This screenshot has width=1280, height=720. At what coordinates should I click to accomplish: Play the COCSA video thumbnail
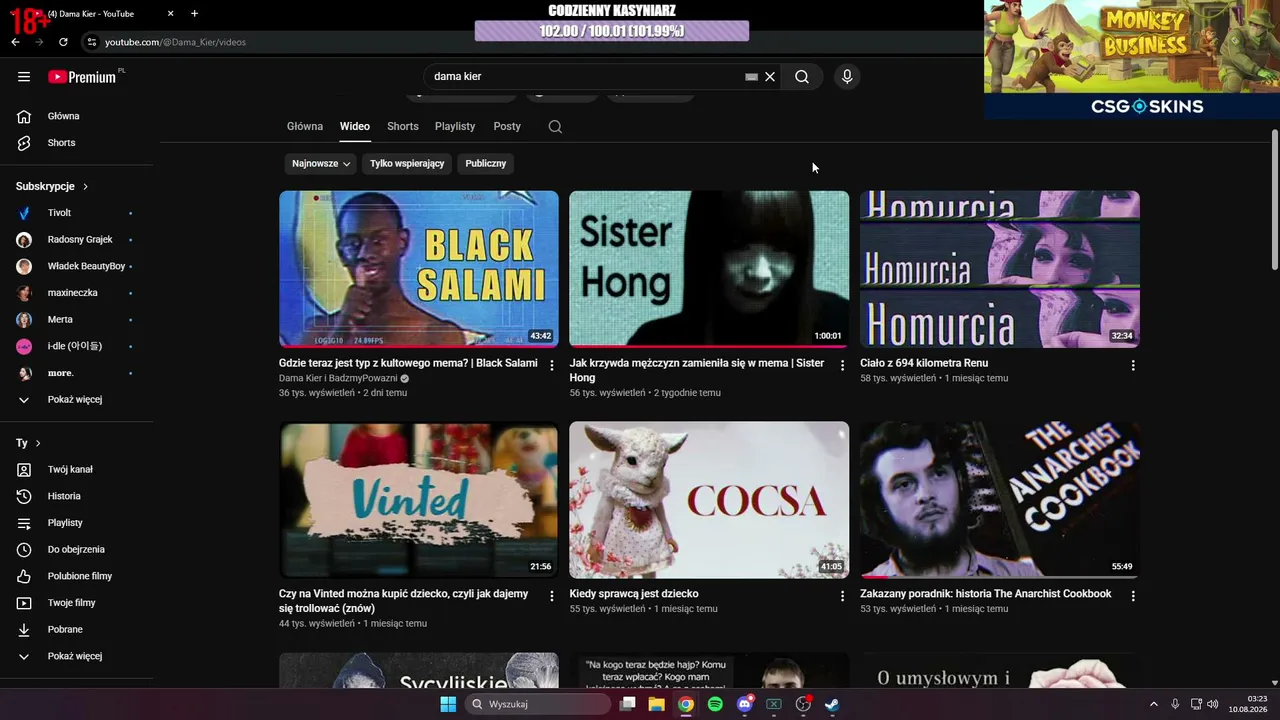(x=709, y=500)
